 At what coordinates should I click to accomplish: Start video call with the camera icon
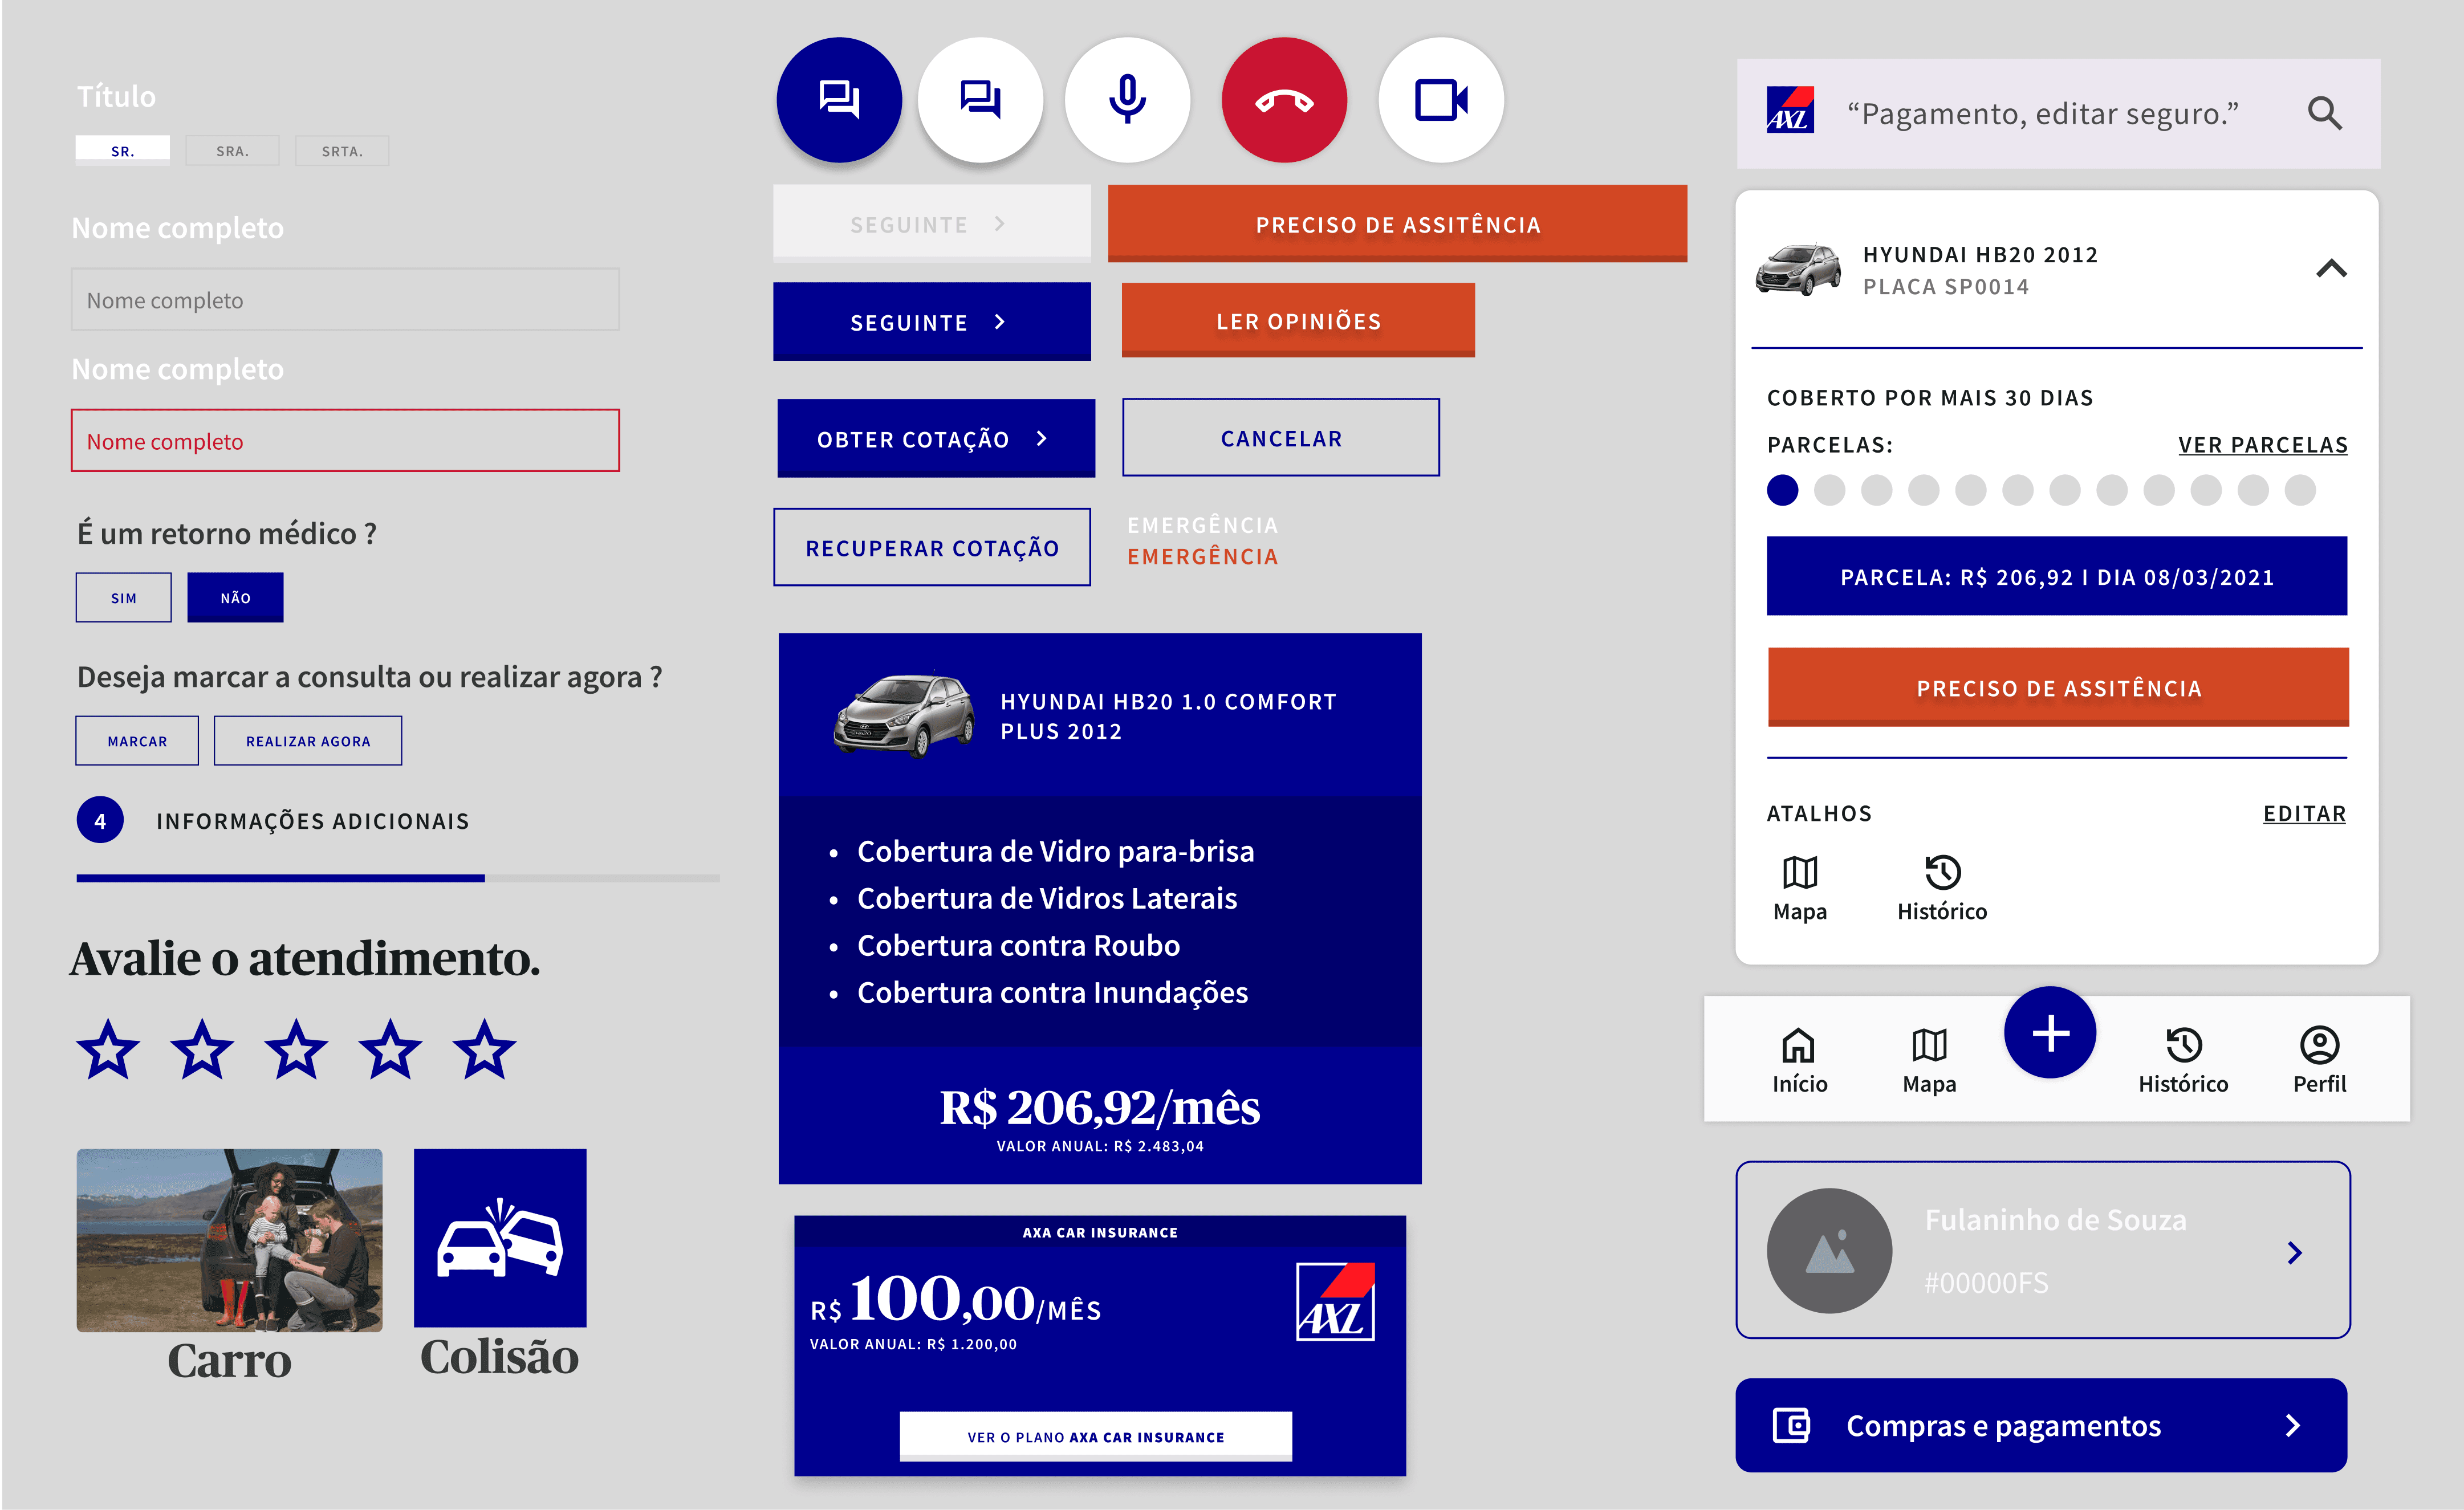click(x=1440, y=100)
